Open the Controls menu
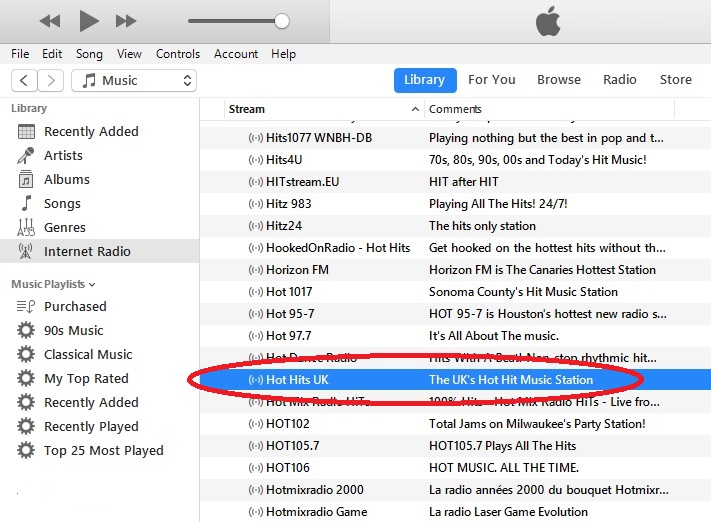This screenshot has width=711, height=522. 178,54
